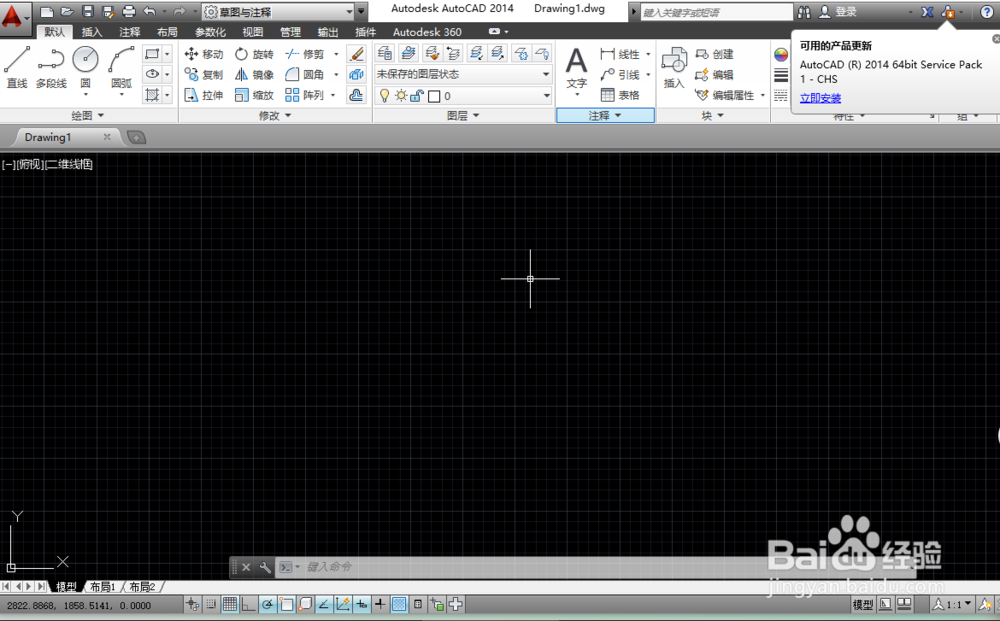Select the Circle (圆) tool
Viewport: 1000px width, 621px height.
(x=85, y=68)
